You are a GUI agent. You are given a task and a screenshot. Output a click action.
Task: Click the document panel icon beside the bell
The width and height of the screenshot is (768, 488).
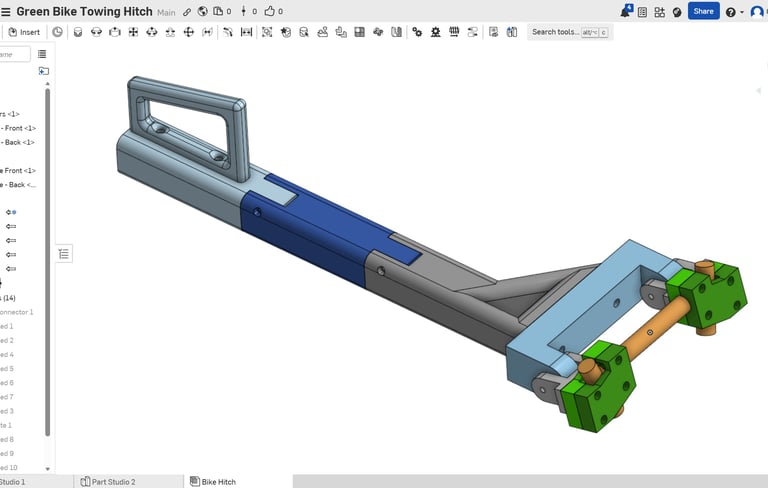(x=642, y=12)
